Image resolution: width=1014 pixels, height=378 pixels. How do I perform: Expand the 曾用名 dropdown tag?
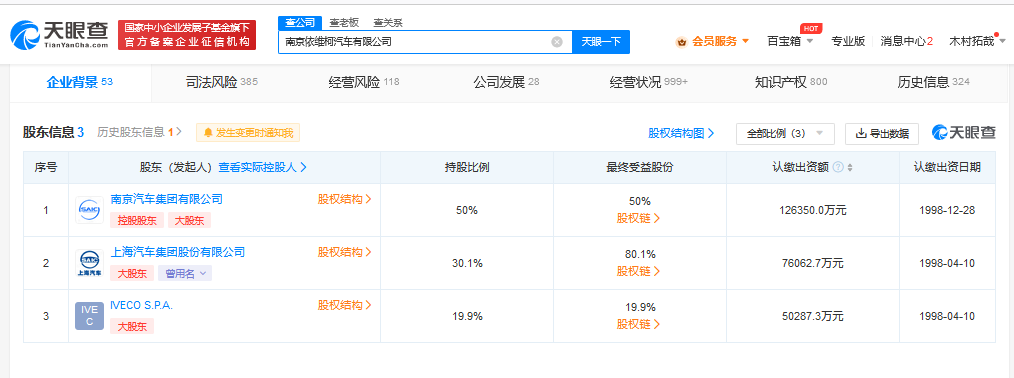[x=185, y=273]
